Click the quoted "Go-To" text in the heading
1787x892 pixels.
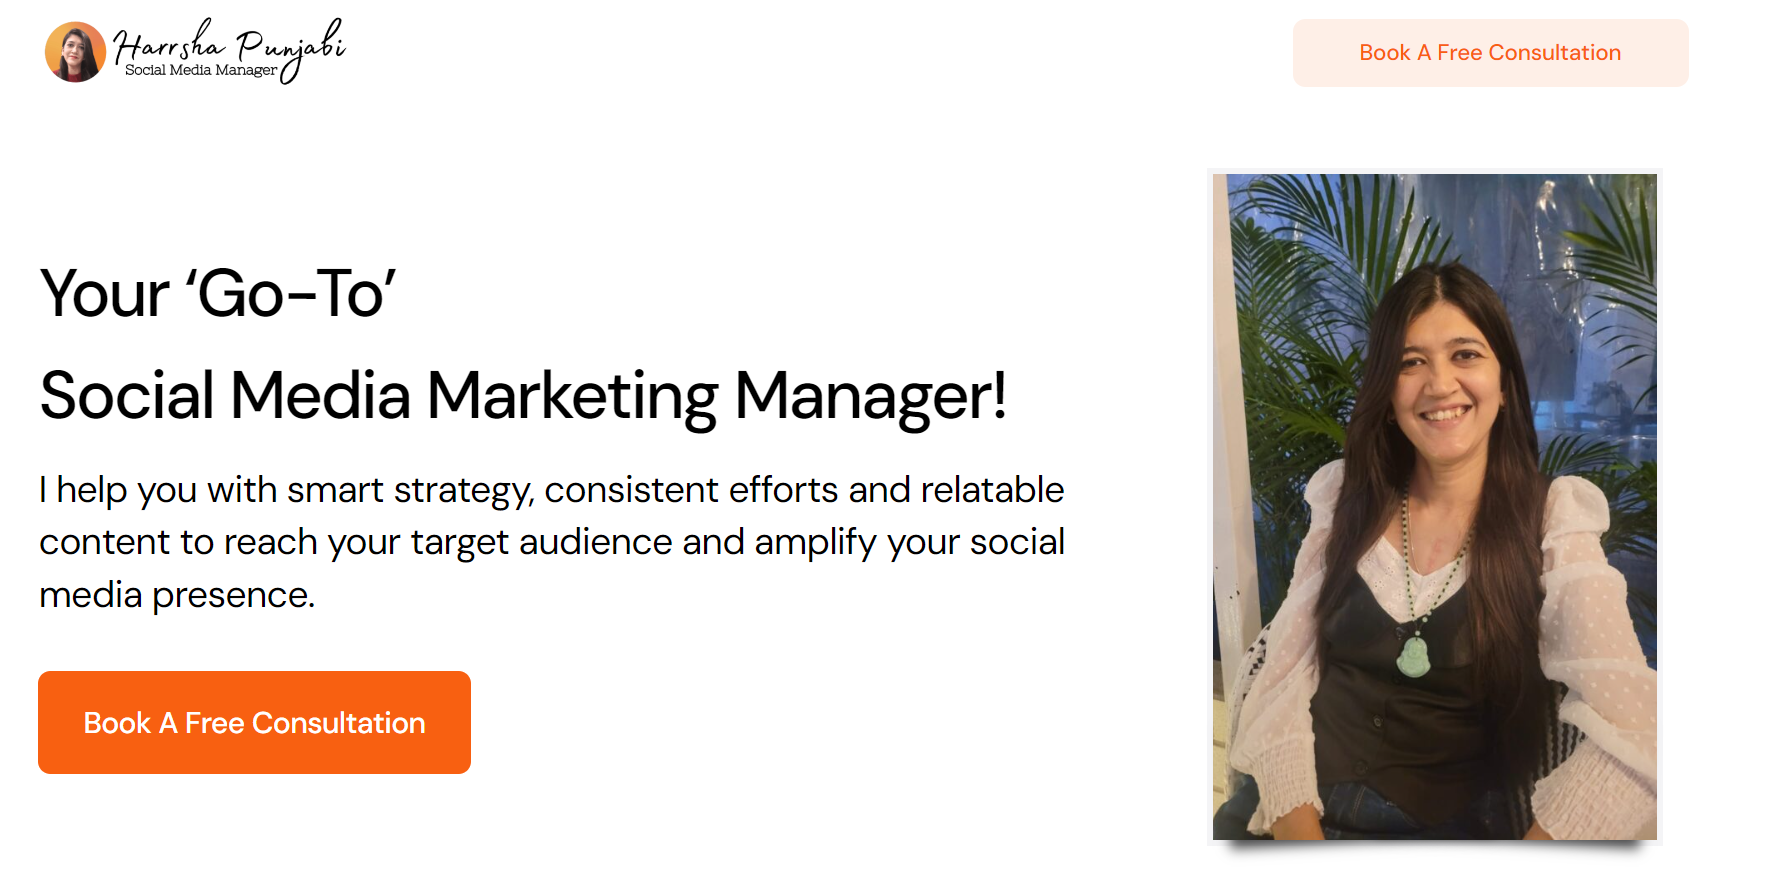tap(291, 295)
